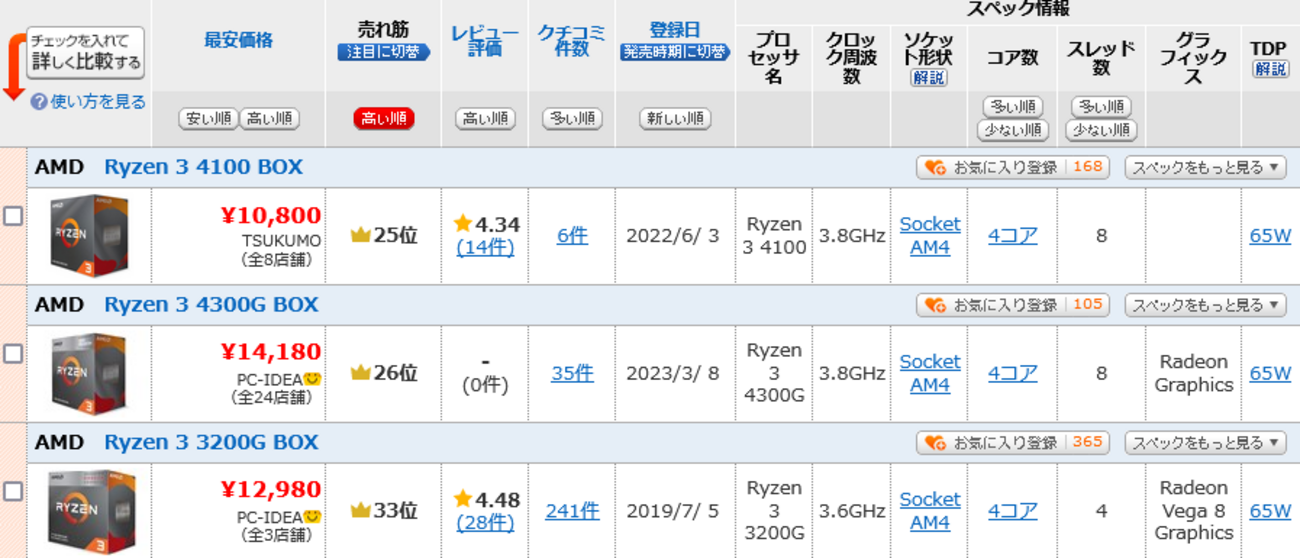
Task: Sort cores by 少ない順 under コア数
Action: click(x=1013, y=130)
